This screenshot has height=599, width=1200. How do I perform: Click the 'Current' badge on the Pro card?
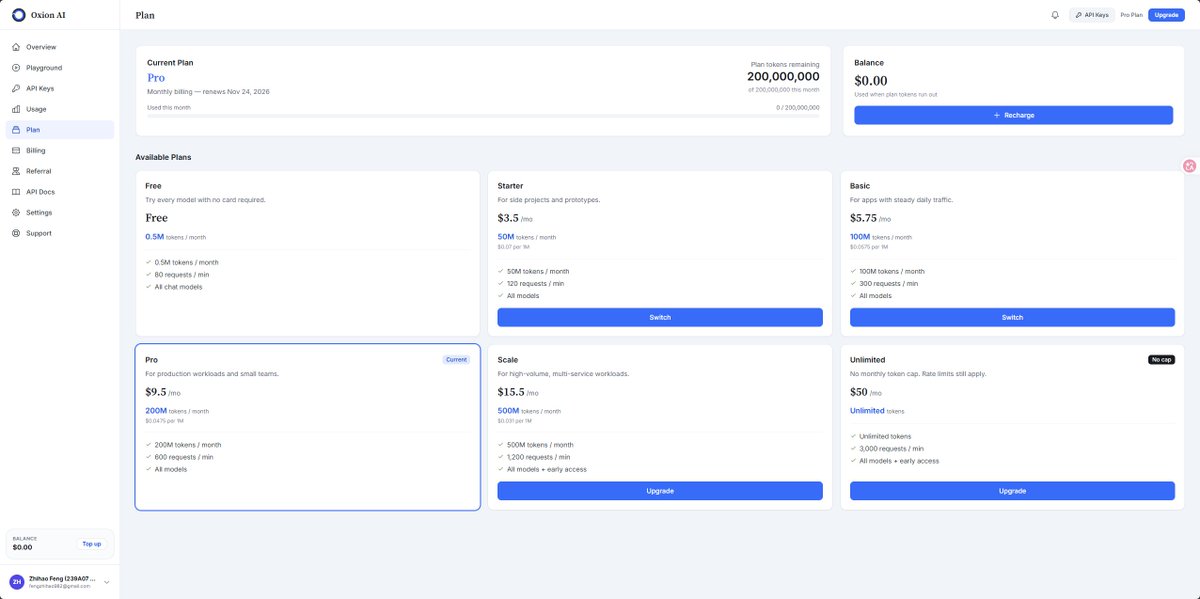(x=456, y=360)
